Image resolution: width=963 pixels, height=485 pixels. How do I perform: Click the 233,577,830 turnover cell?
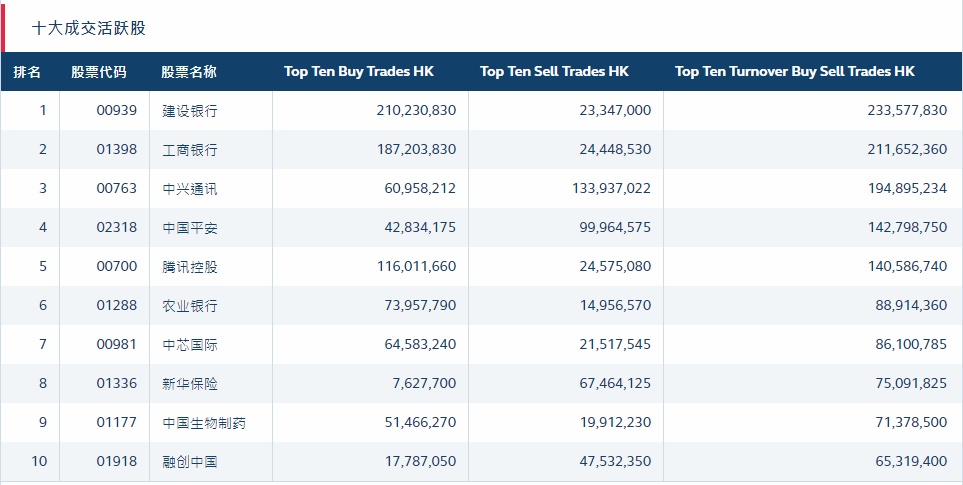click(906, 111)
